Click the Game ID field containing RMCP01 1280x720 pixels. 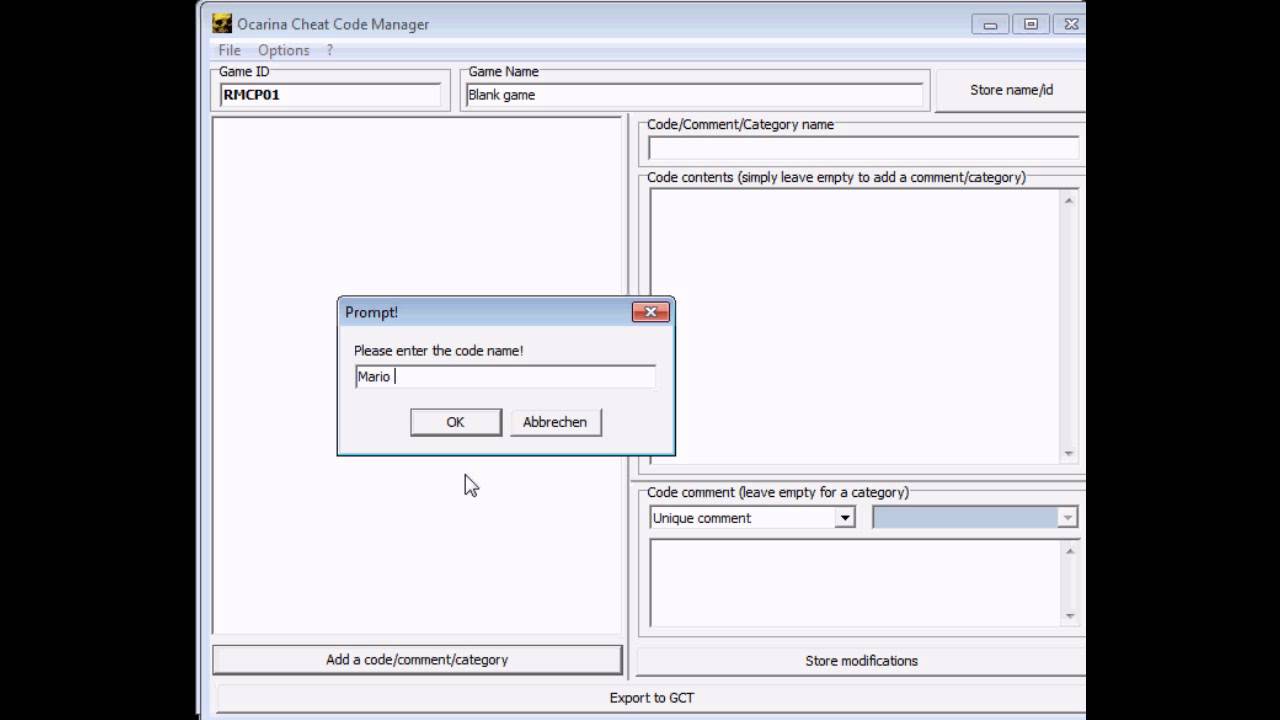[x=330, y=95]
